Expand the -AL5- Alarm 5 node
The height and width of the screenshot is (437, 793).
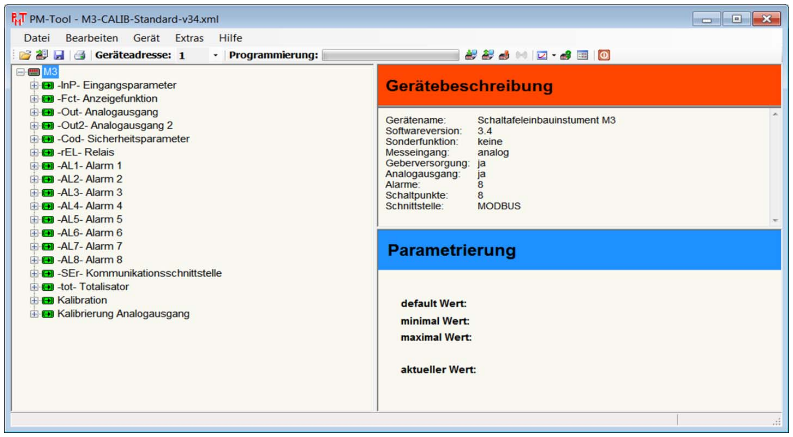[x=34, y=220]
